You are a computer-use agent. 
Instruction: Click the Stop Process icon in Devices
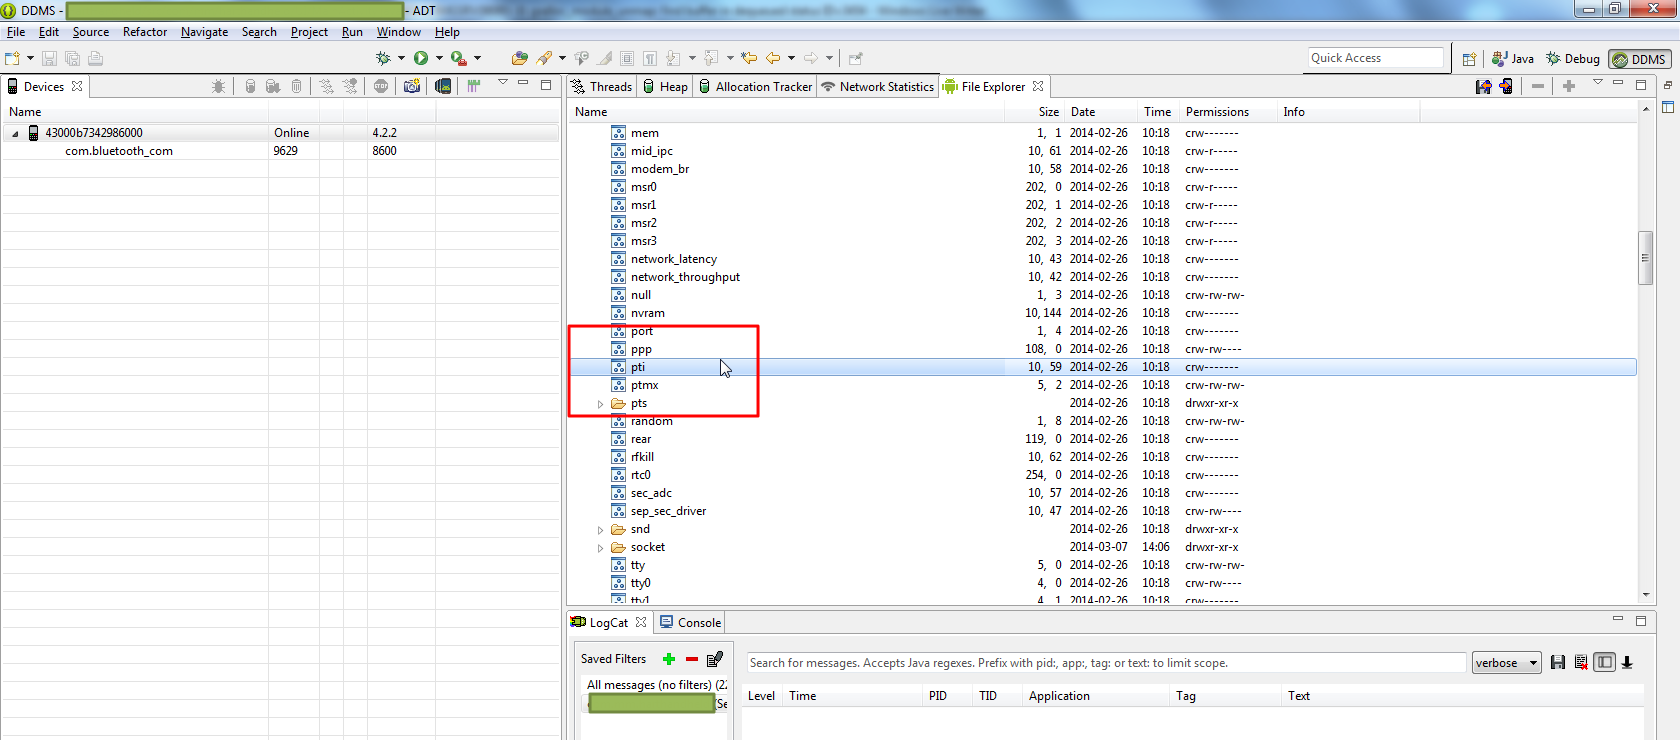tap(381, 86)
